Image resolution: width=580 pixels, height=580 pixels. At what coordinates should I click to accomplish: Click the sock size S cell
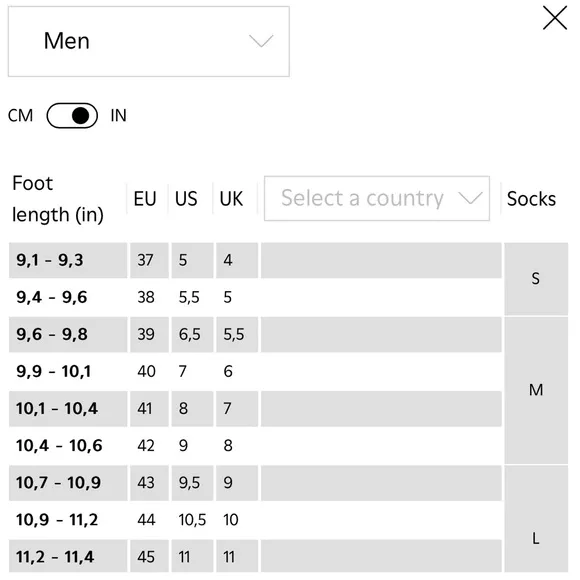pyautogui.click(x=536, y=279)
